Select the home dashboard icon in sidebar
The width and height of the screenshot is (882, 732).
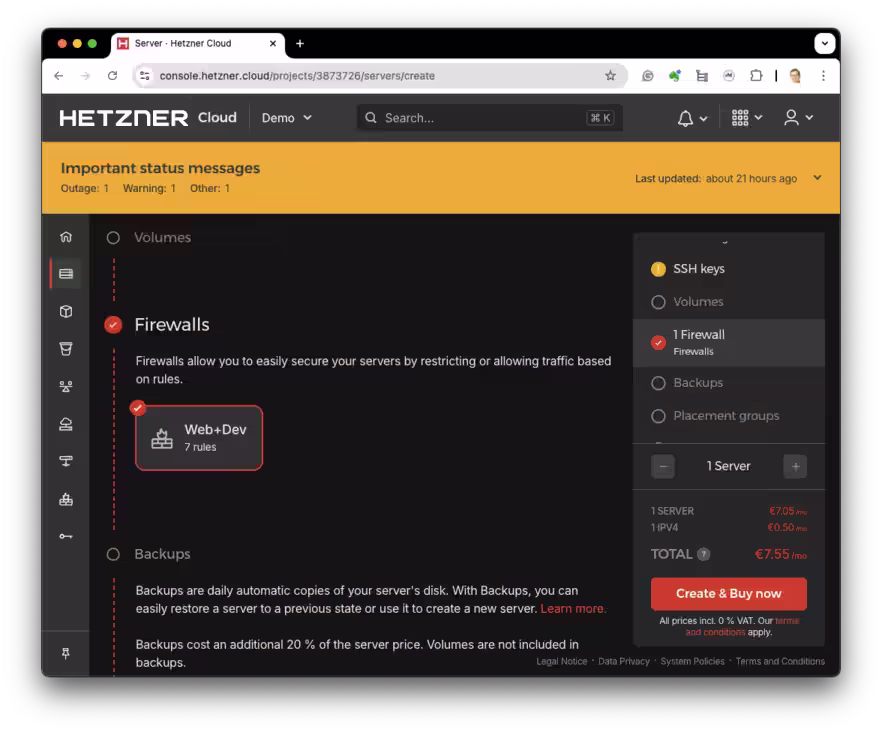65,237
